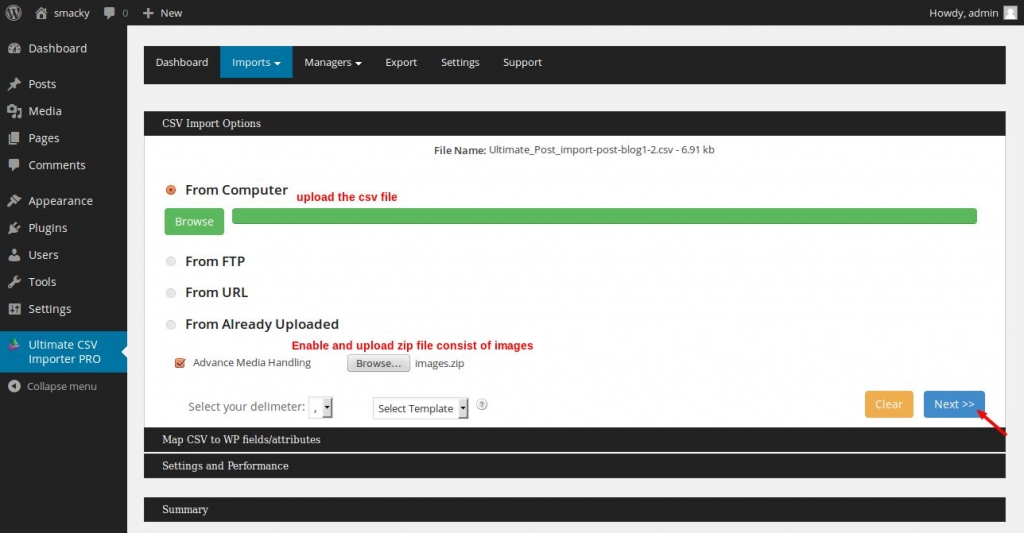Image resolution: width=1024 pixels, height=533 pixels.
Task: Click the Appearance paintbrush icon
Action: (14, 201)
